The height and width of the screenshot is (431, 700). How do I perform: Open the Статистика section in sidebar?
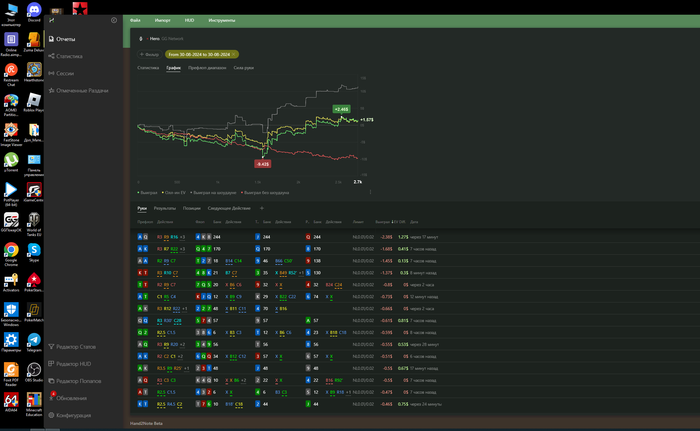pyautogui.click(x=65, y=56)
